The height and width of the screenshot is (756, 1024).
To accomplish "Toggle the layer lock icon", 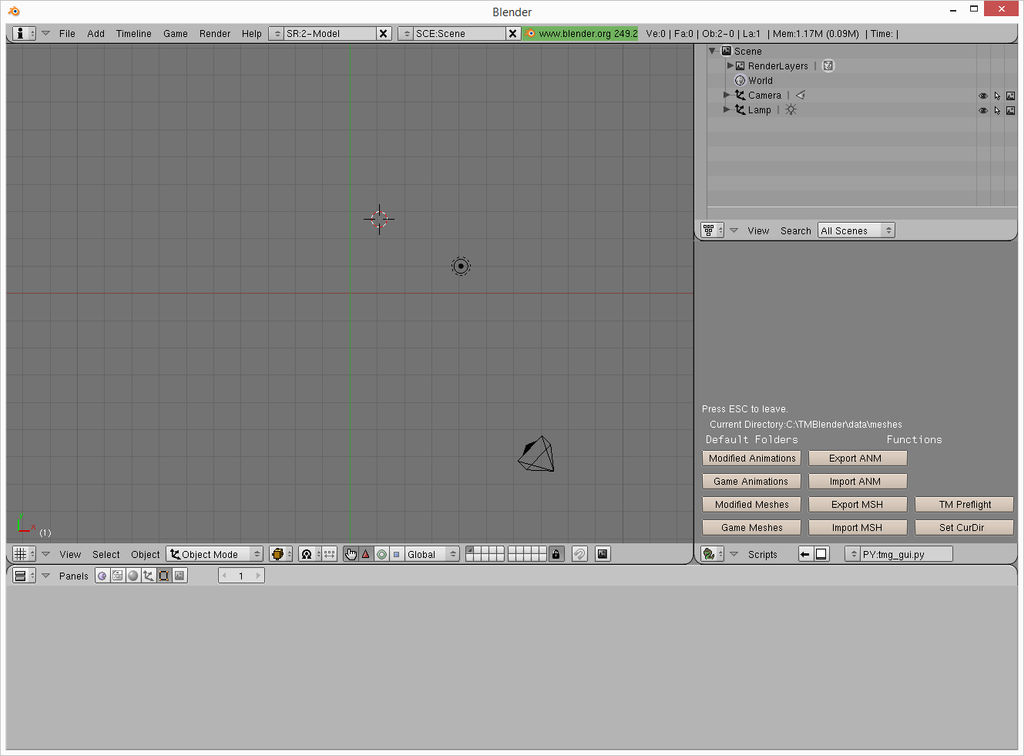I will [x=556, y=554].
